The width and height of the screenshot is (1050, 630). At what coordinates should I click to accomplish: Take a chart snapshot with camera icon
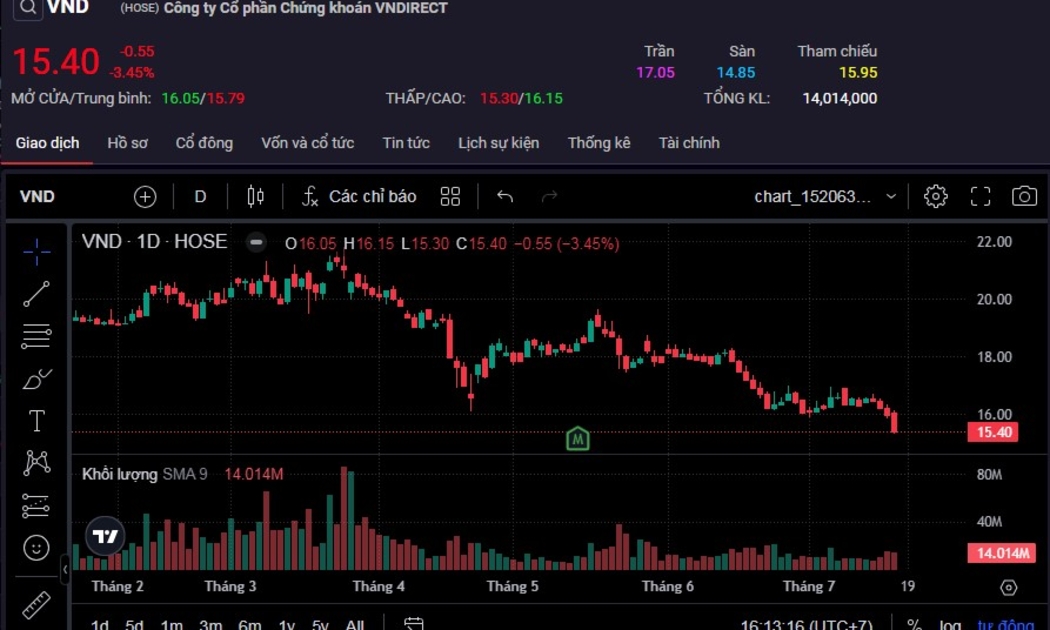(x=1024, y=196)
